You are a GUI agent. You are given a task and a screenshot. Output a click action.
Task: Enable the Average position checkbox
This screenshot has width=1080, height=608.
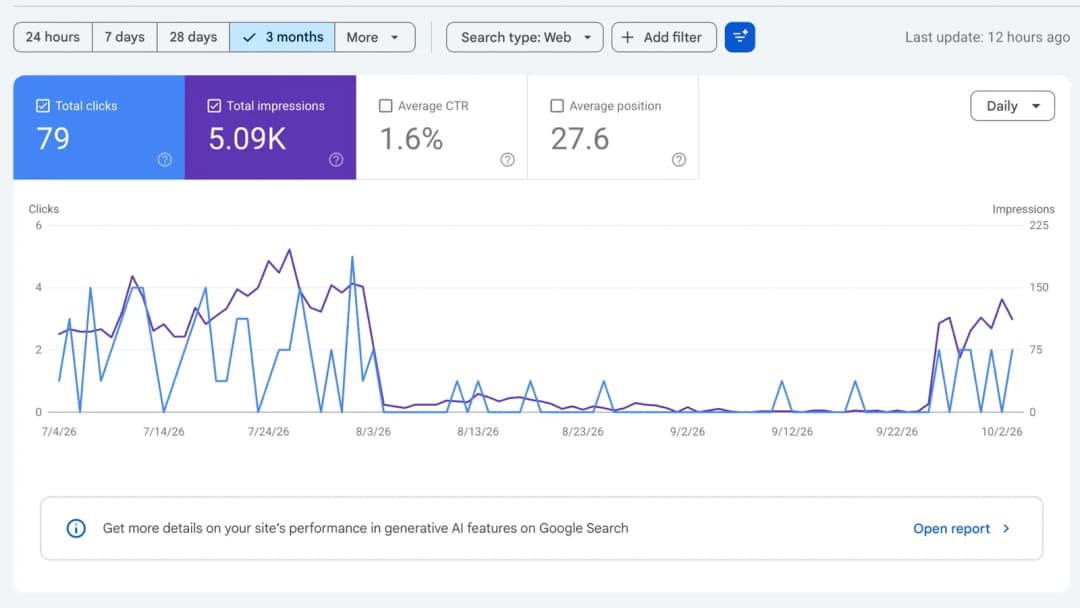(557, 106)
